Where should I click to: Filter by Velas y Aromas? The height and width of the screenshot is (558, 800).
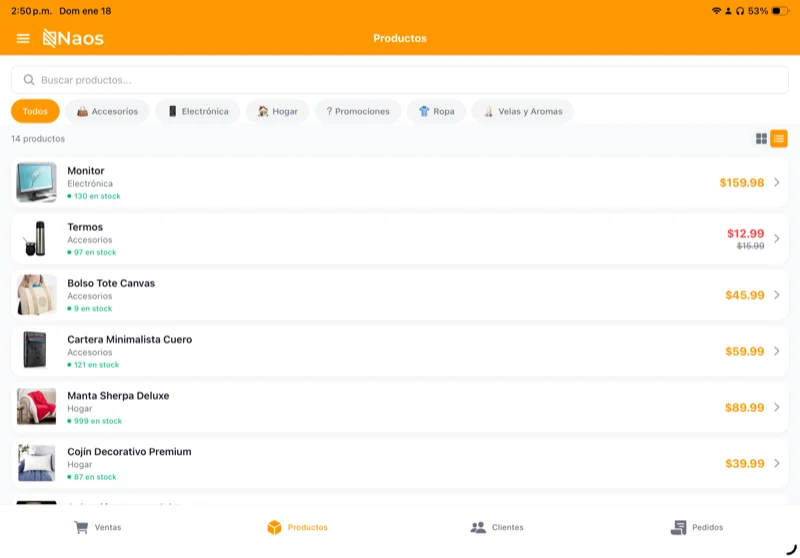[x=522, y=111]
